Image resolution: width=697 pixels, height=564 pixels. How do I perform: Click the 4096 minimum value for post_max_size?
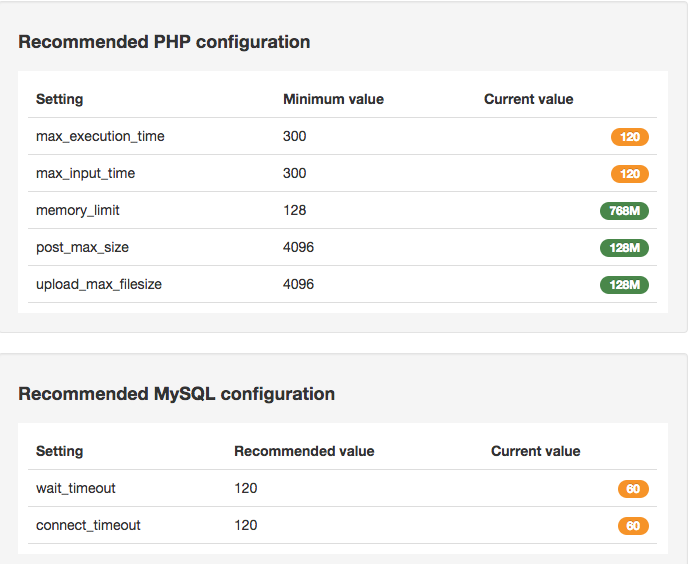pos(298,247)
